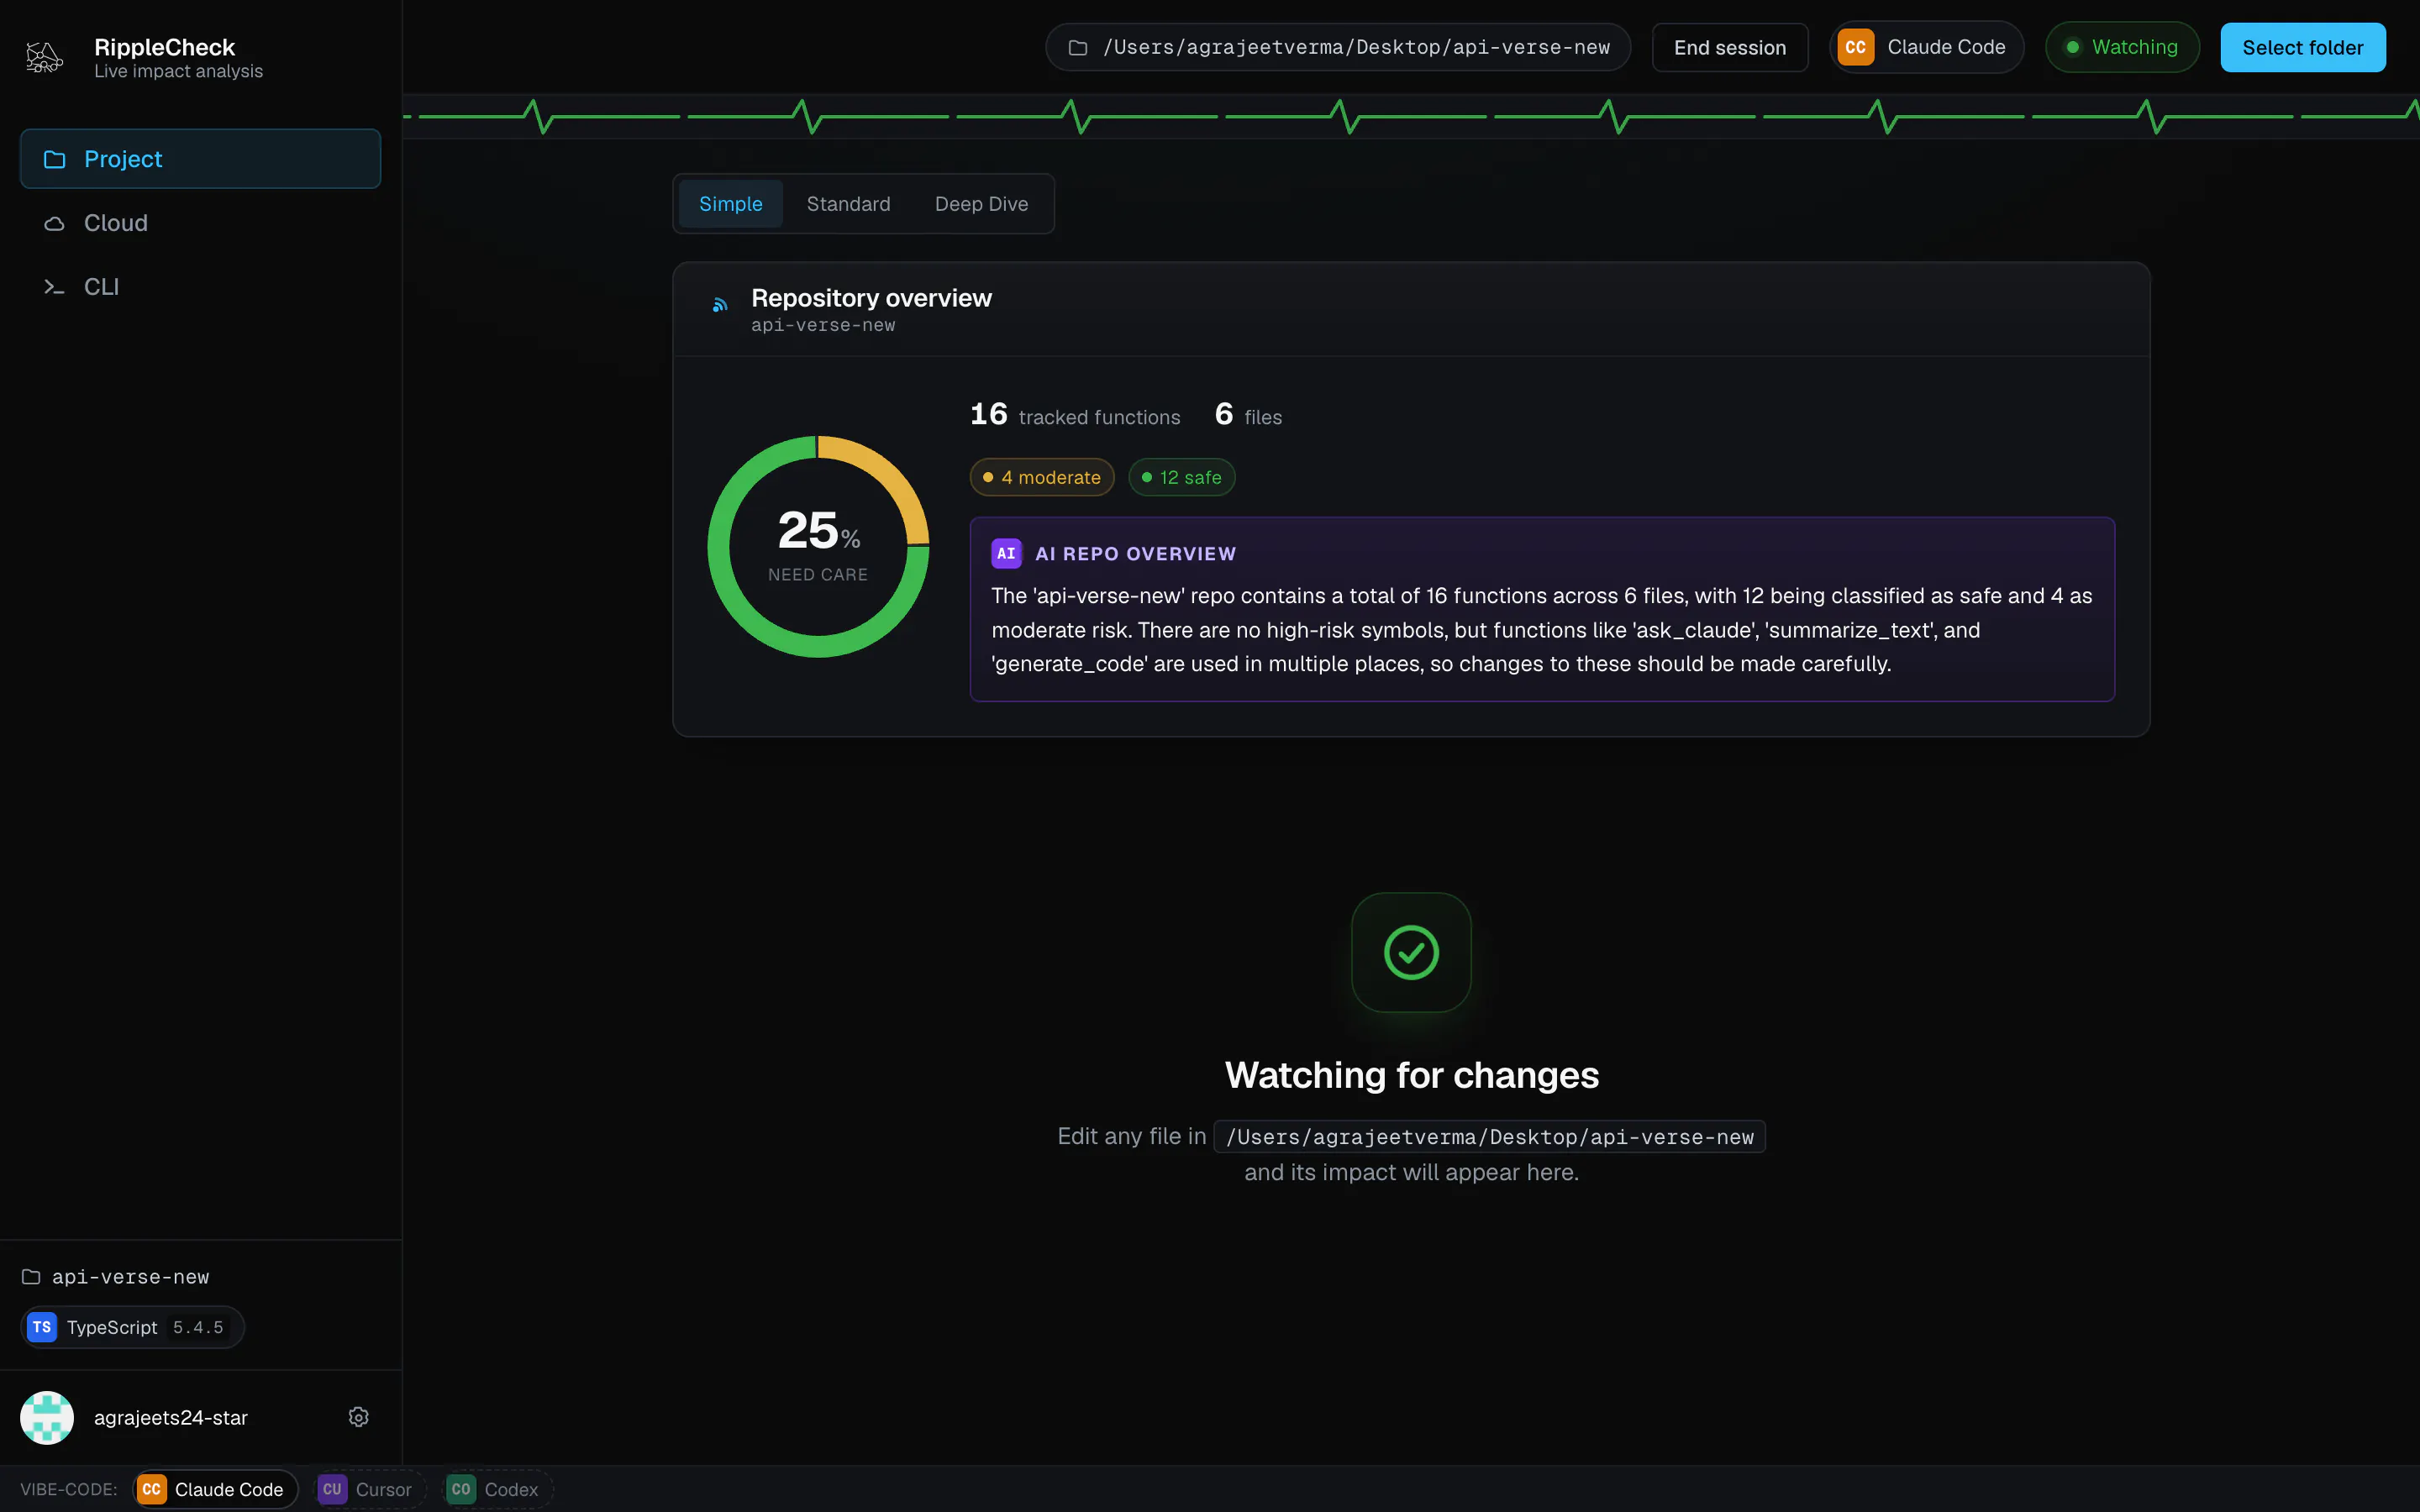Screen dimensions: 2420x1512
Task: Click the Cloud icon in sidebar
Action: (54, 223)
